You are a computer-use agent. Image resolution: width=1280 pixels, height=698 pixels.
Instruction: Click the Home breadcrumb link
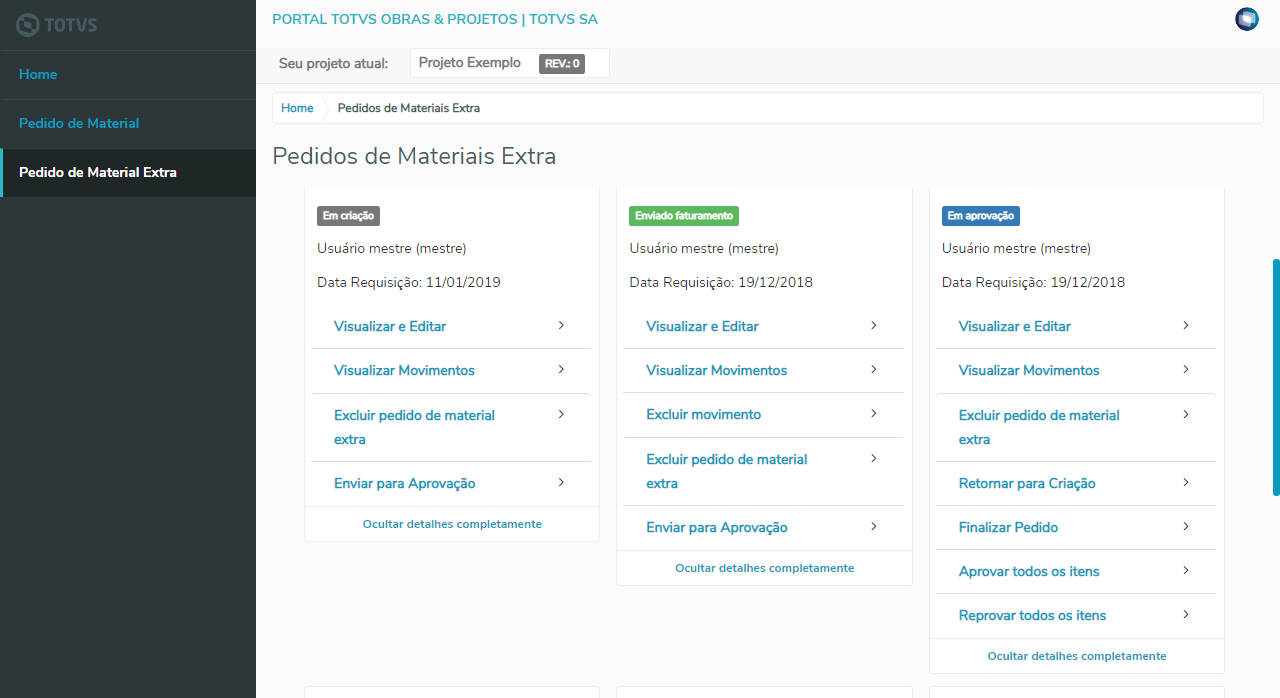click(297, 108)
